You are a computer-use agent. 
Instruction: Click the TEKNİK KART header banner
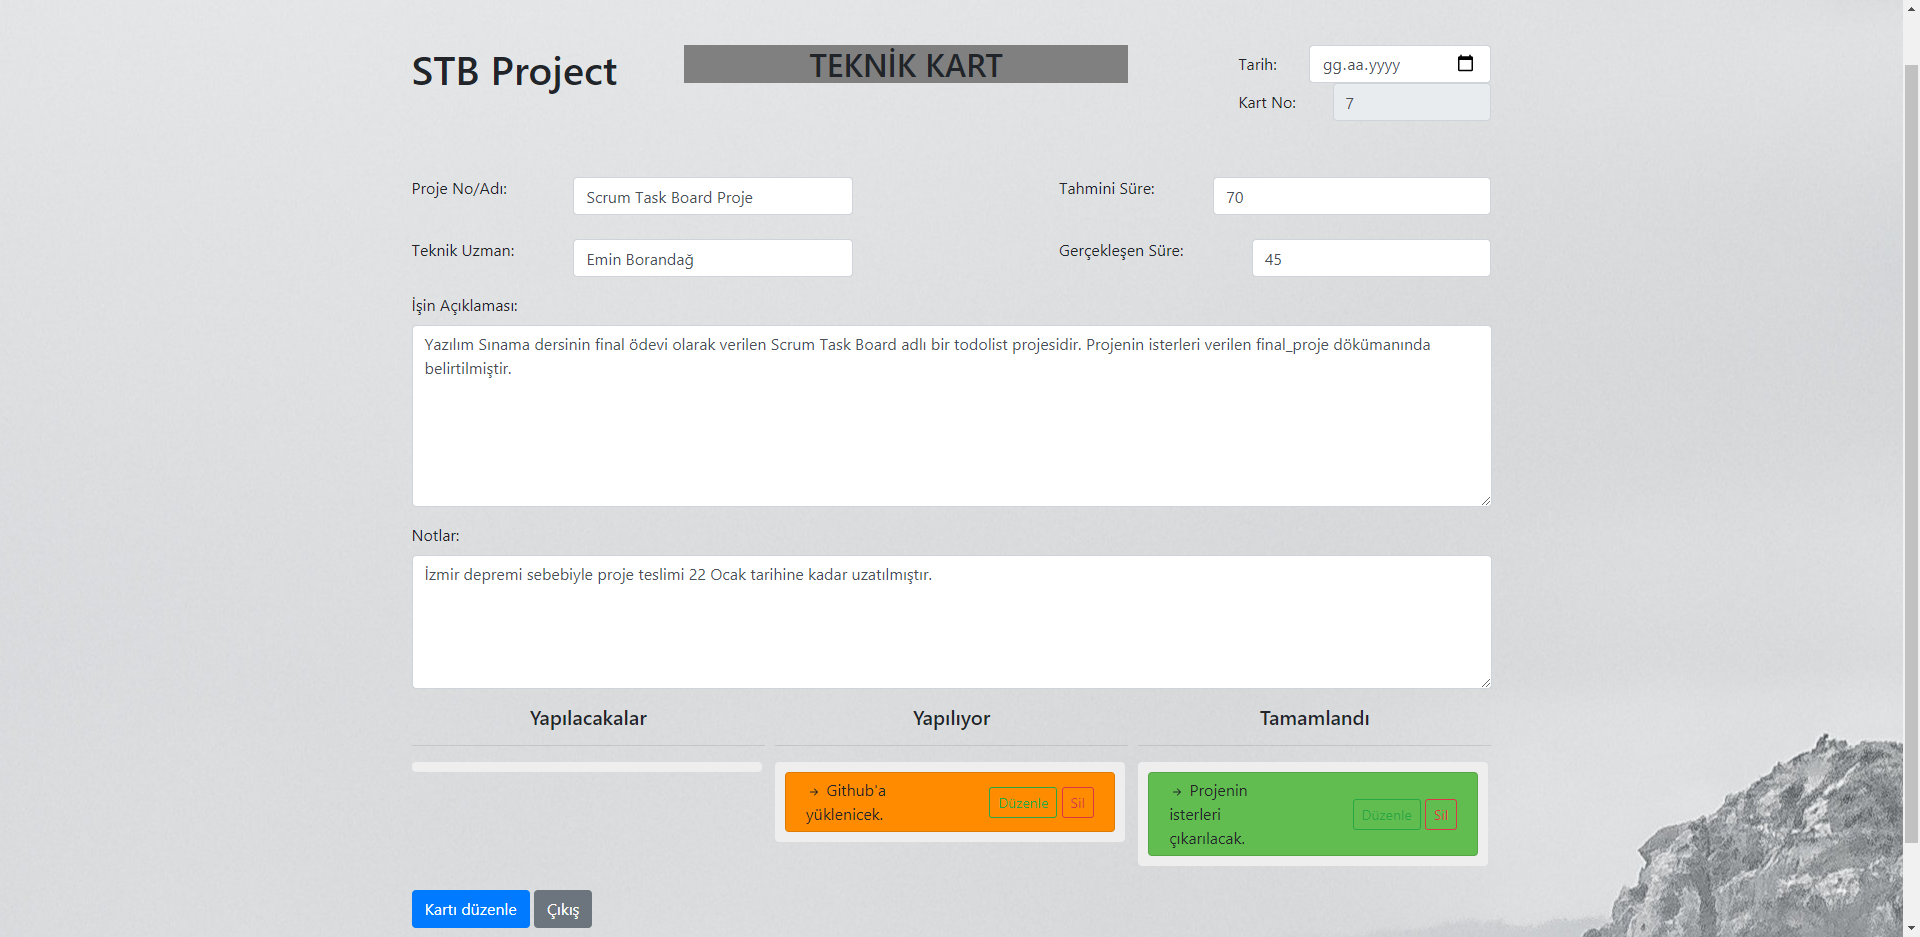[x=905, y=64]
